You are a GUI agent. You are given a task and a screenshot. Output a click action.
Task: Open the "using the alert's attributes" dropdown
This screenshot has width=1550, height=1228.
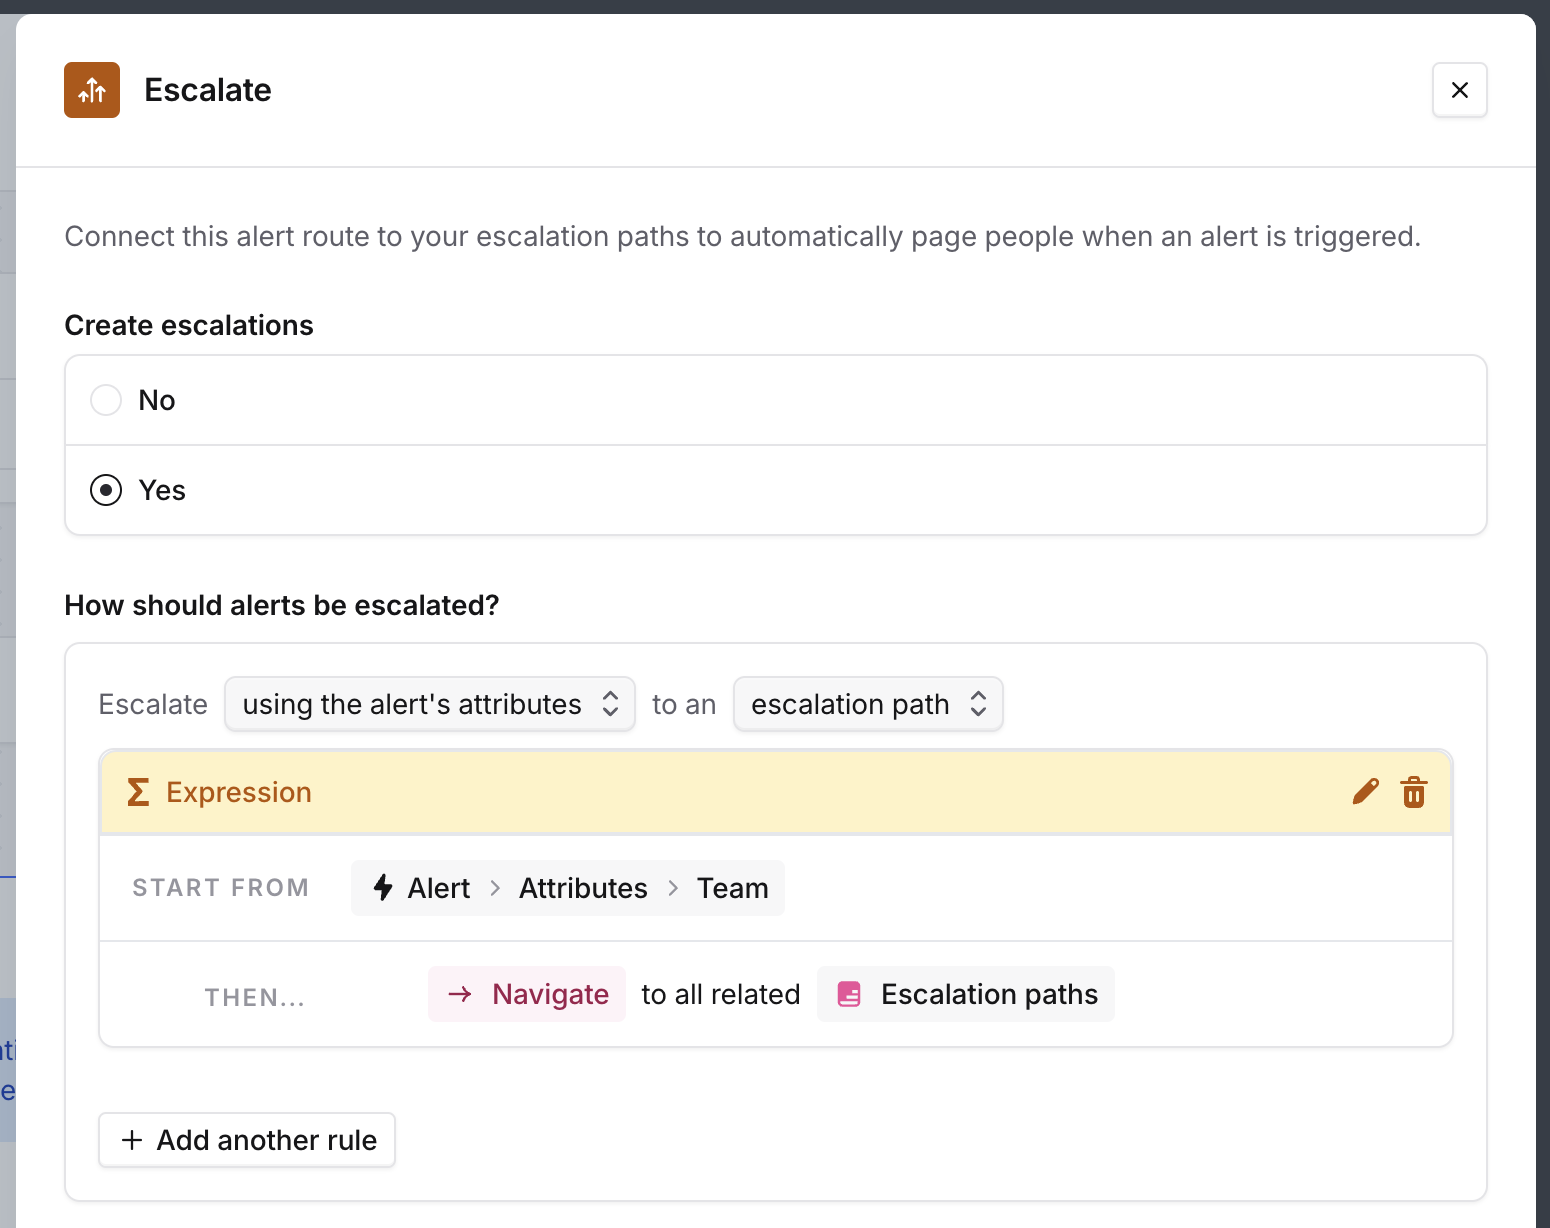coord(430,704)
